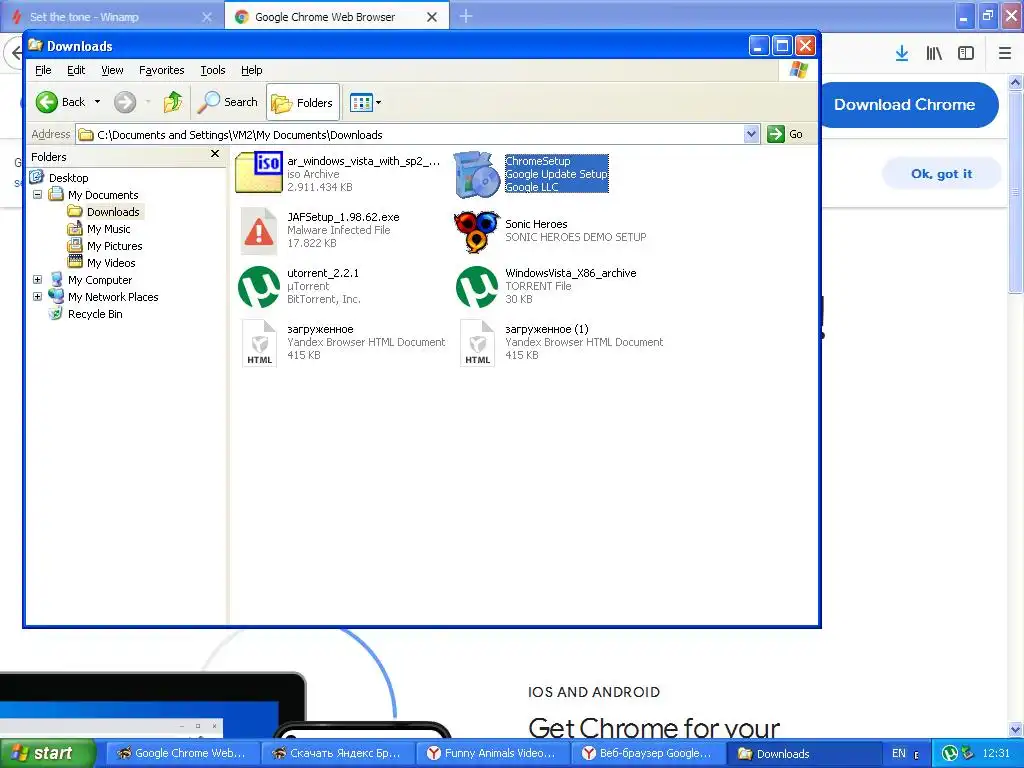Screen dimensions: 1024x768
Task: Click the ar_windows_vista_with_sp2 file name
Action: pyautogui.click(x=363, y=161)
